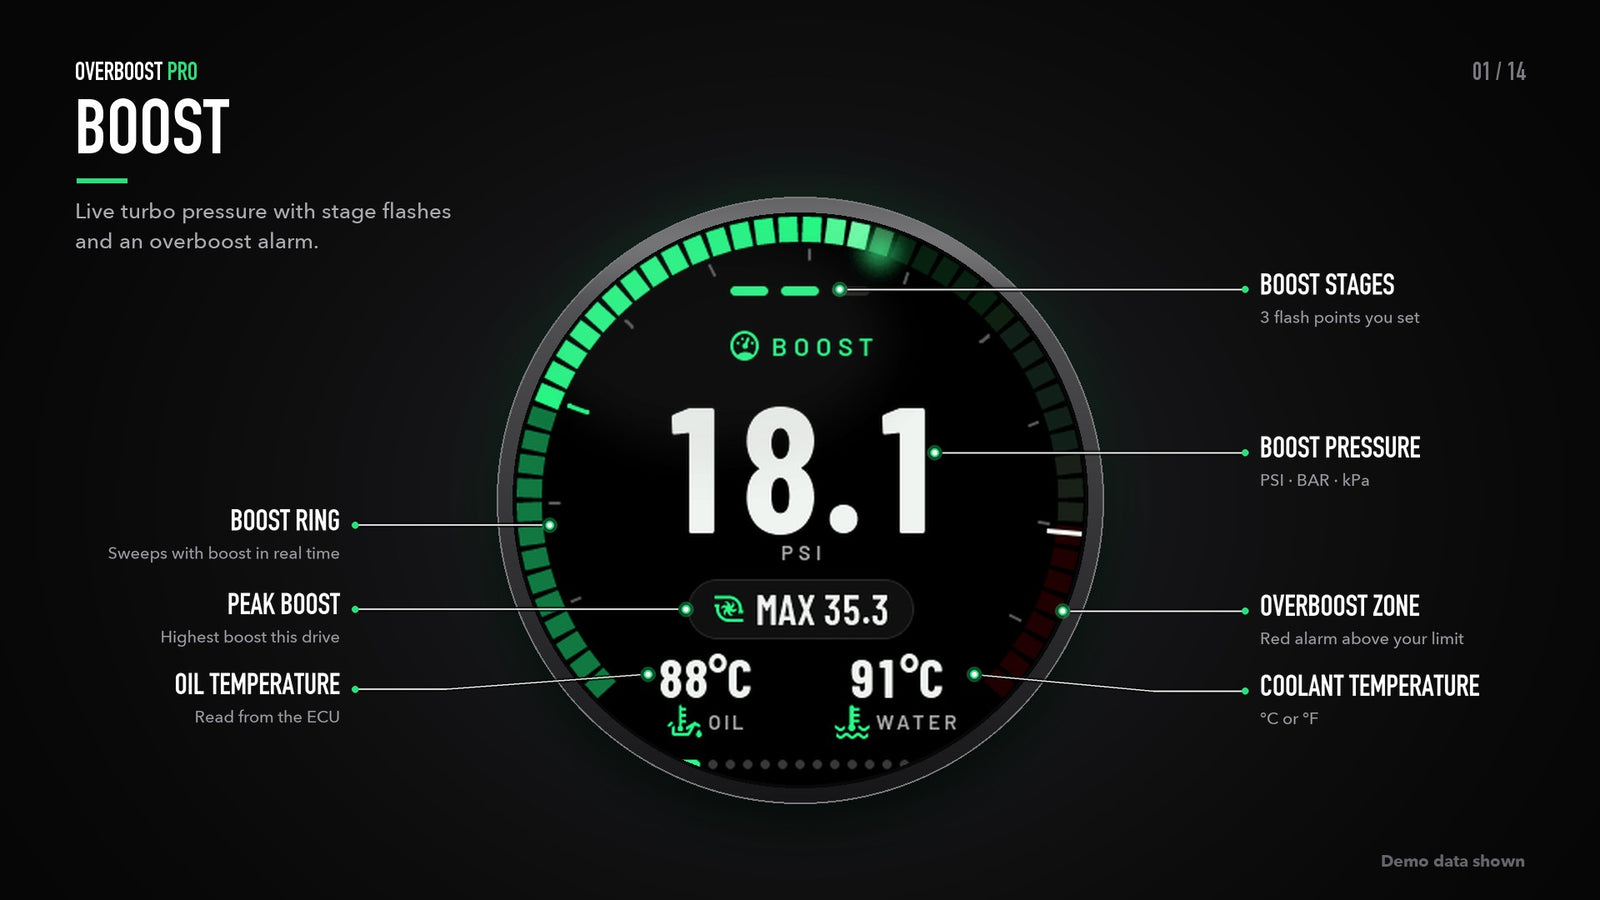Click the OIL TEMPERATURE callout heading
The width and height of the screenshot is (1600, 900).
(257, 685)
